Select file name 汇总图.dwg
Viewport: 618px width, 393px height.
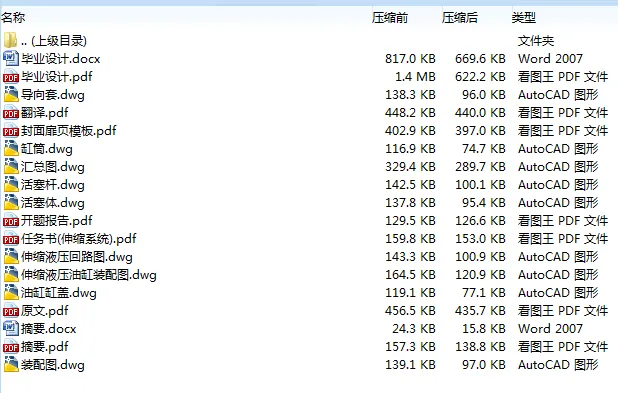coord(53,167)
